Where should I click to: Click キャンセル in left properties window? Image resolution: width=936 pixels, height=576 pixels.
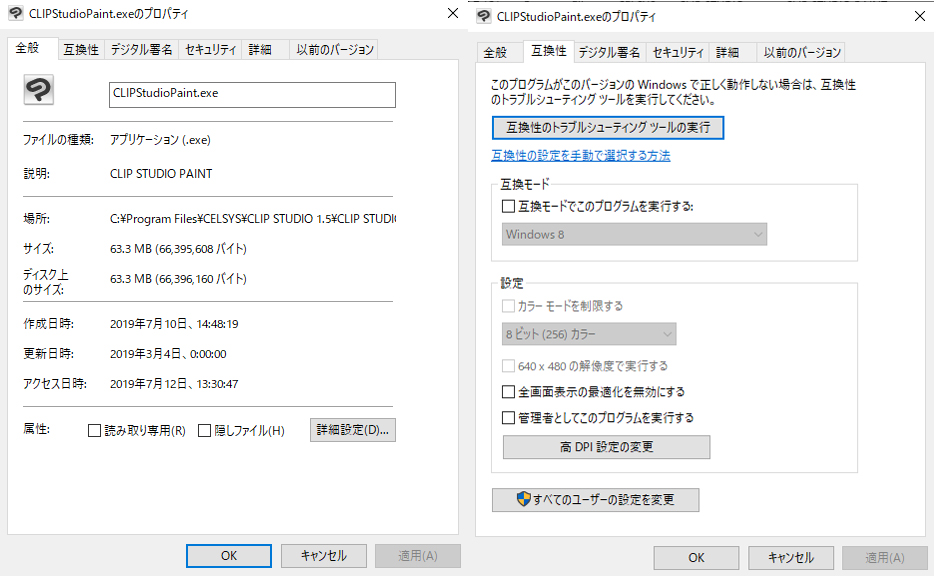click(x=324, y=556)
